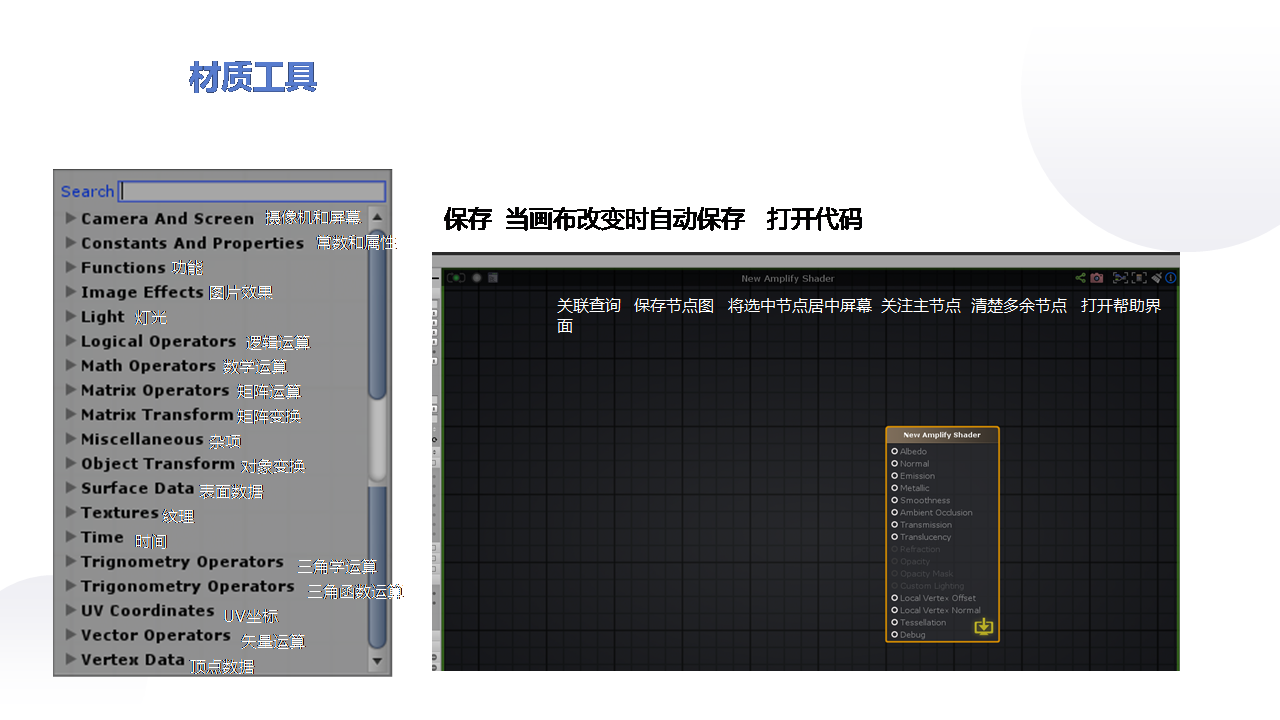Open help with the blue info icon

(x=1171, y=278)
